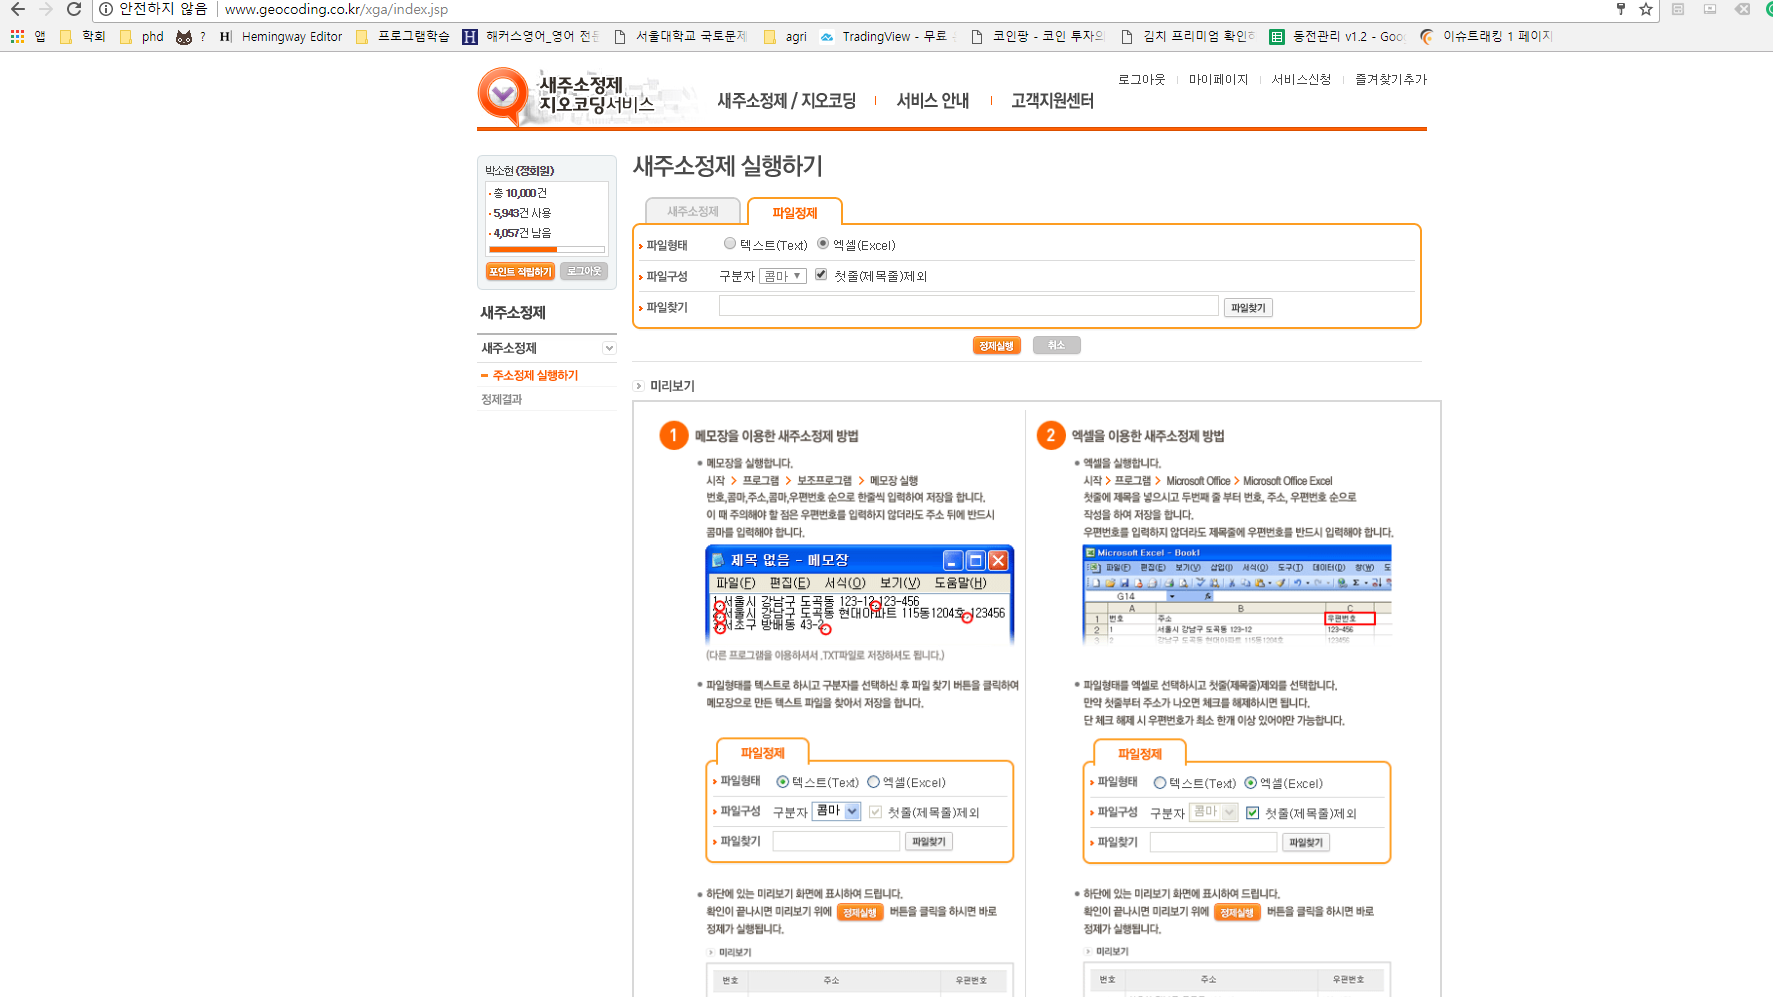Click the first gray extension icon in toolbar
Screen dimensions: 1773x997
(x=1678, y=9)
